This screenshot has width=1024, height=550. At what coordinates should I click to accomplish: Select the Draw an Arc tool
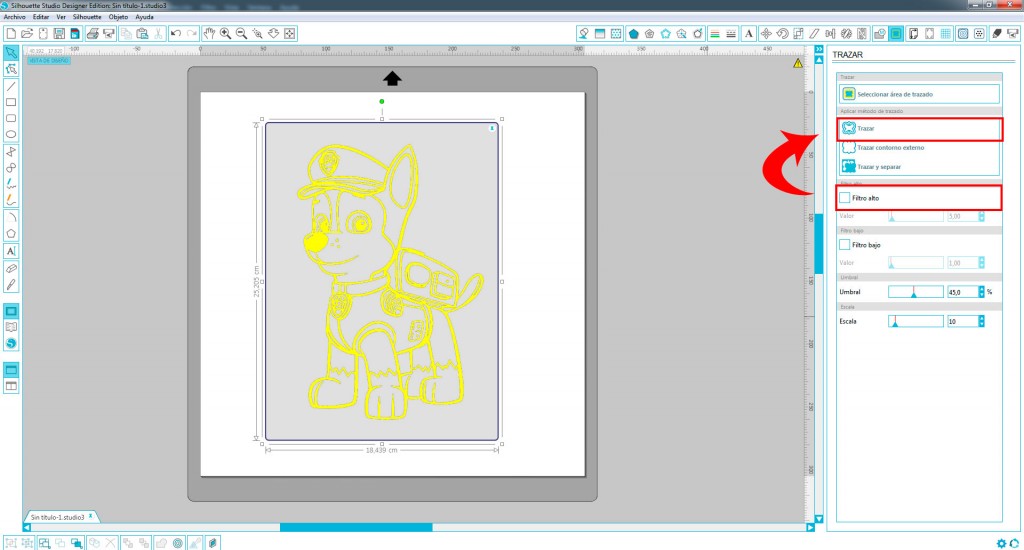coord(11,218)
